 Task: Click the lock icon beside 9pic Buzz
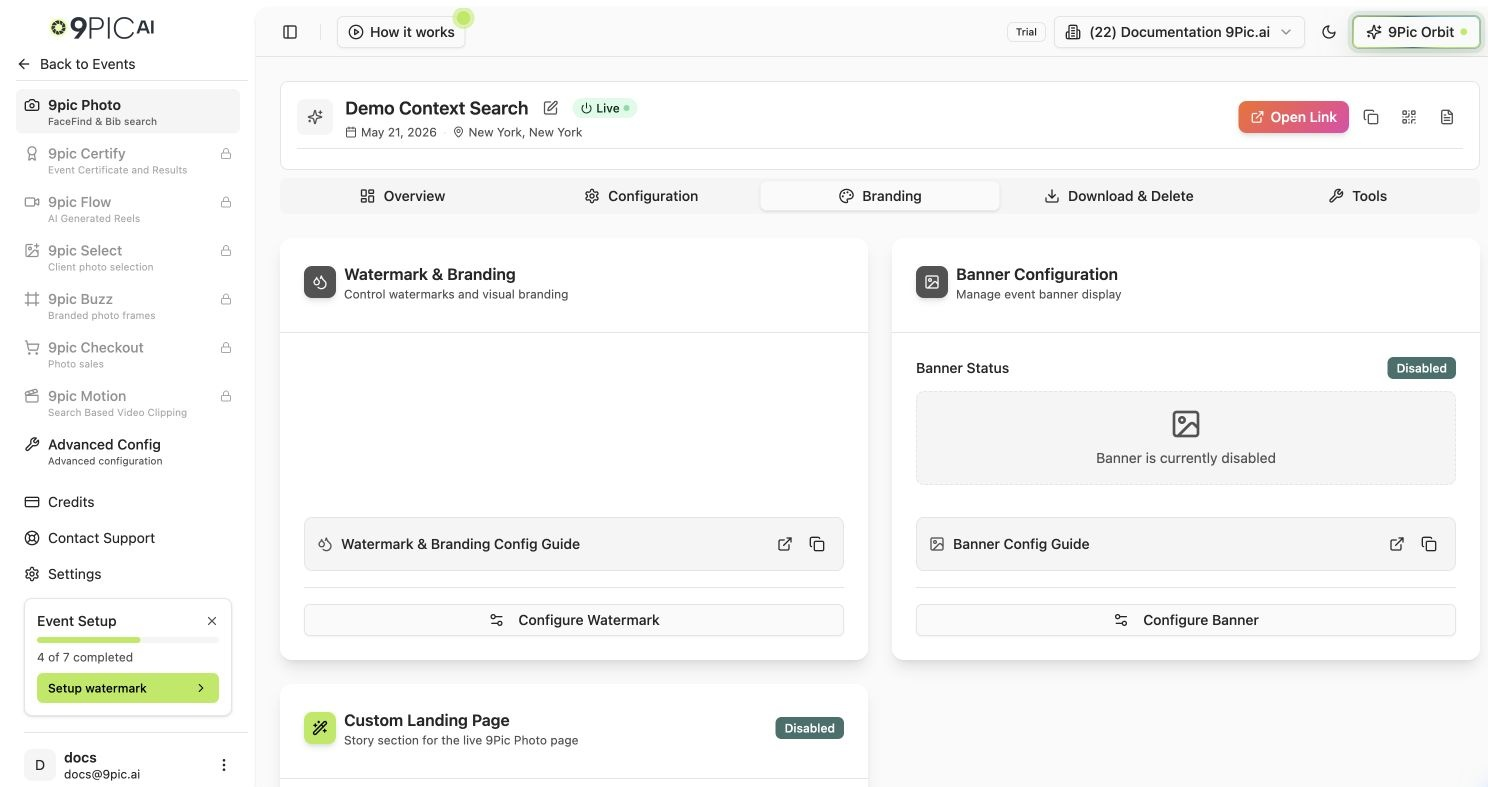(226, 299)
